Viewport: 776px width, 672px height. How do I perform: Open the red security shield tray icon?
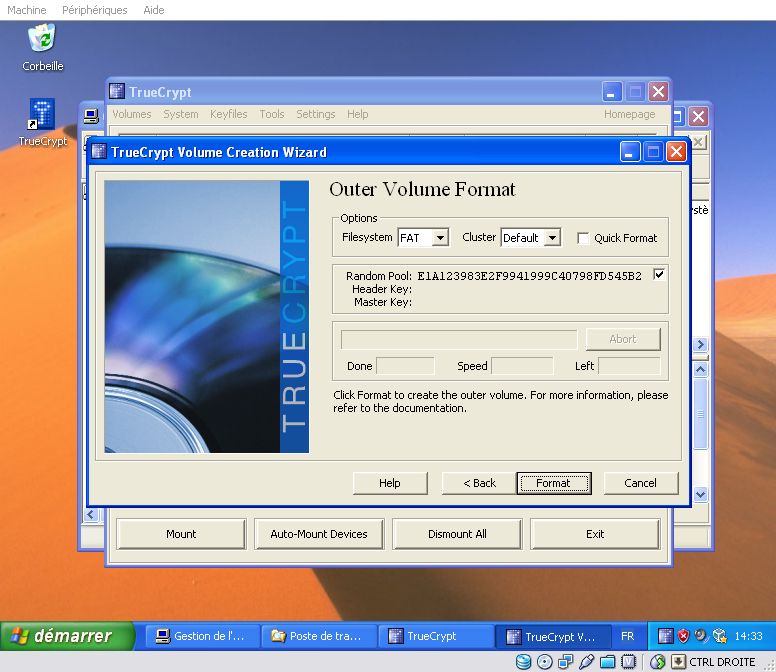point(683,636)
